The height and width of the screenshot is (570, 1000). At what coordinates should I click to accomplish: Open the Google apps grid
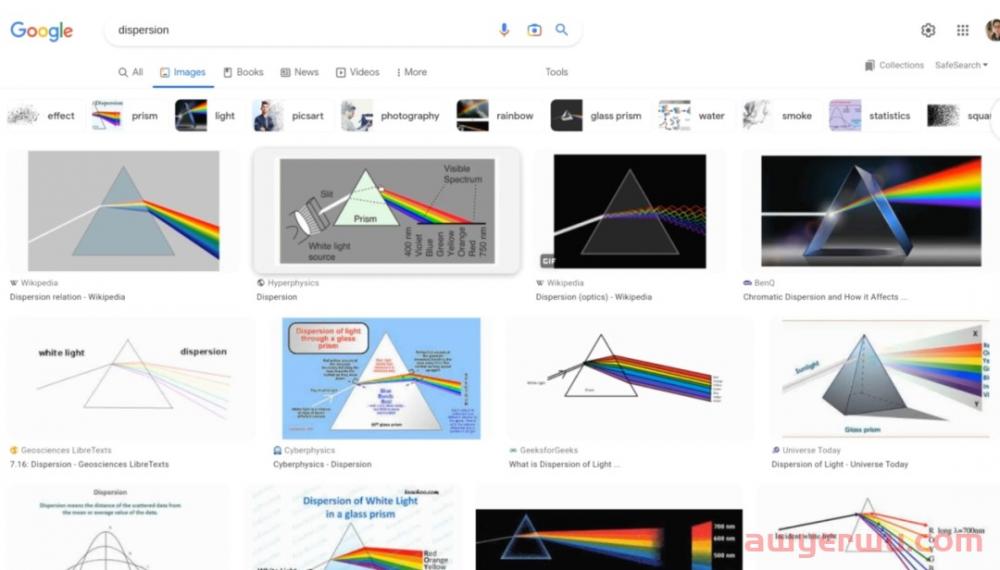tap(962, 30)
